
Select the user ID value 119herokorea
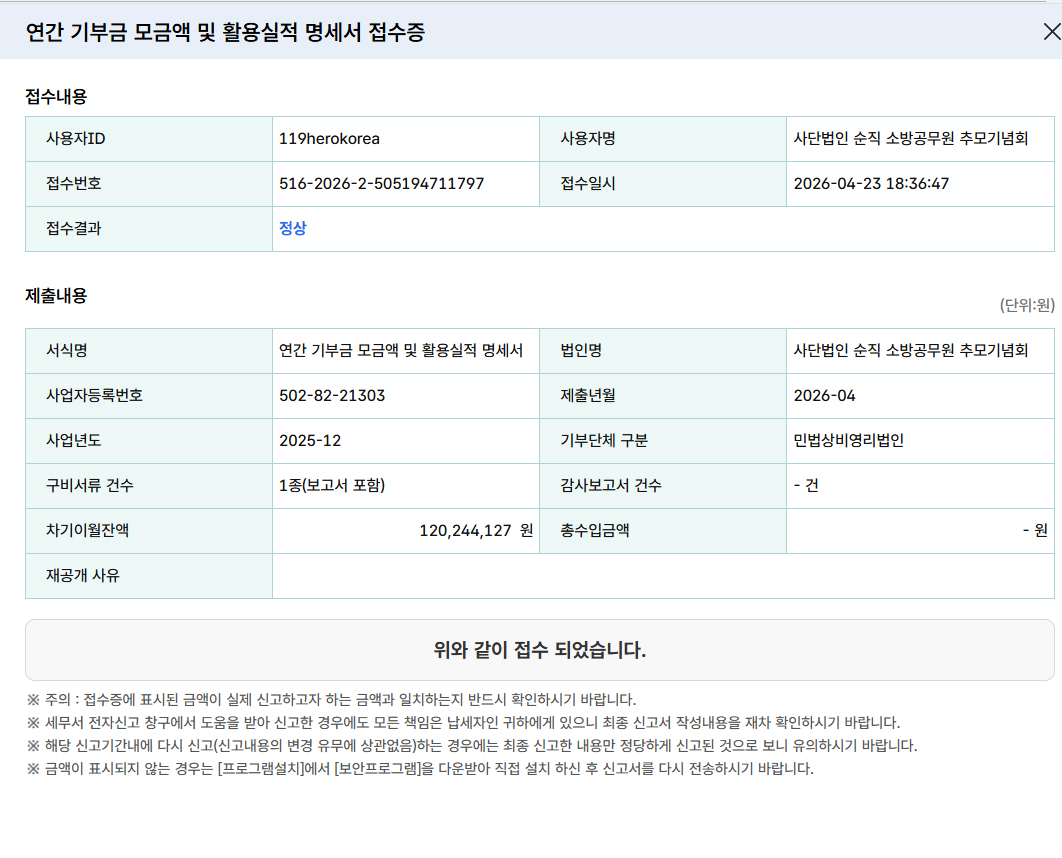click(x=329, y=138)
